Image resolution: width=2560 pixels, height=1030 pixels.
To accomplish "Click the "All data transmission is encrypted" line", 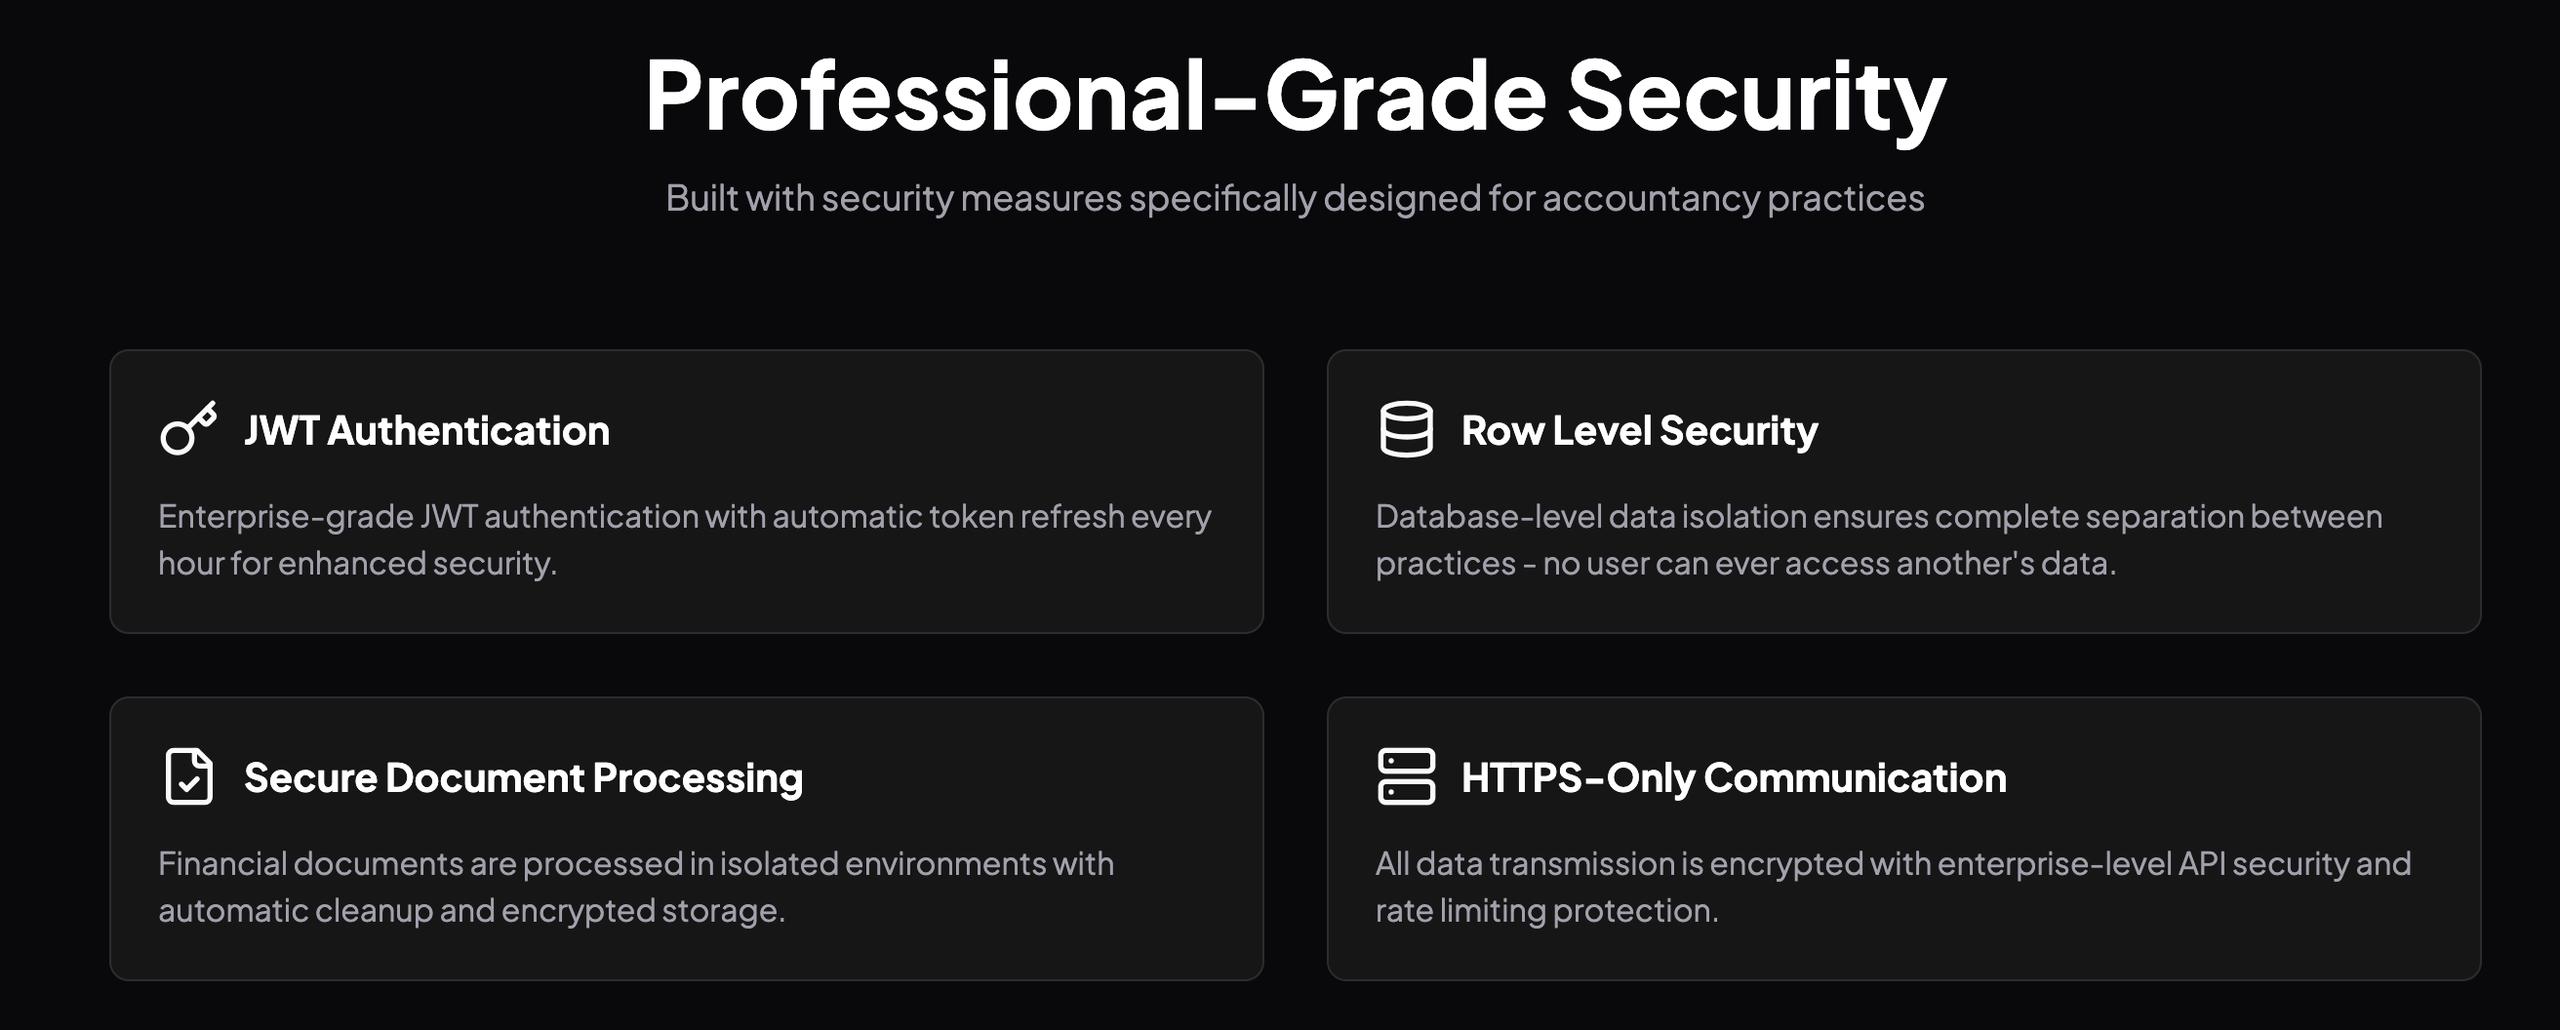I will pos(1892,864).
